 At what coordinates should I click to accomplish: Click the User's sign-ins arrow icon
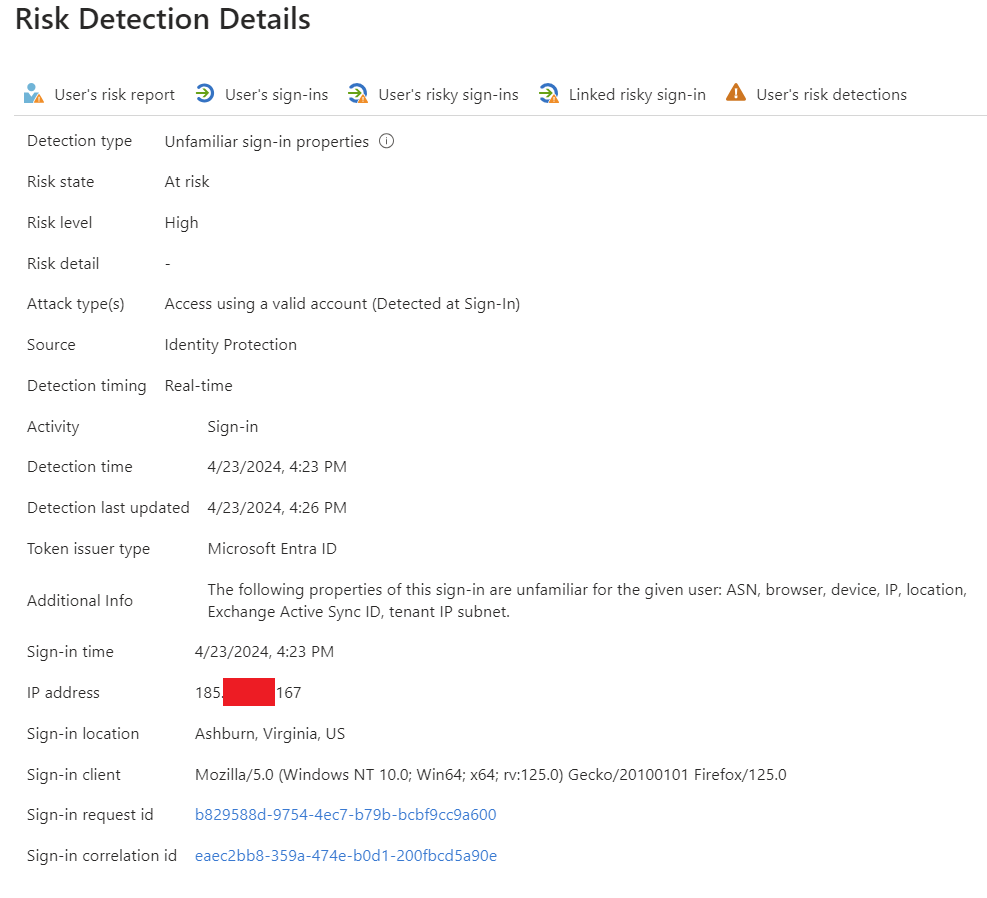pos(205,93)
